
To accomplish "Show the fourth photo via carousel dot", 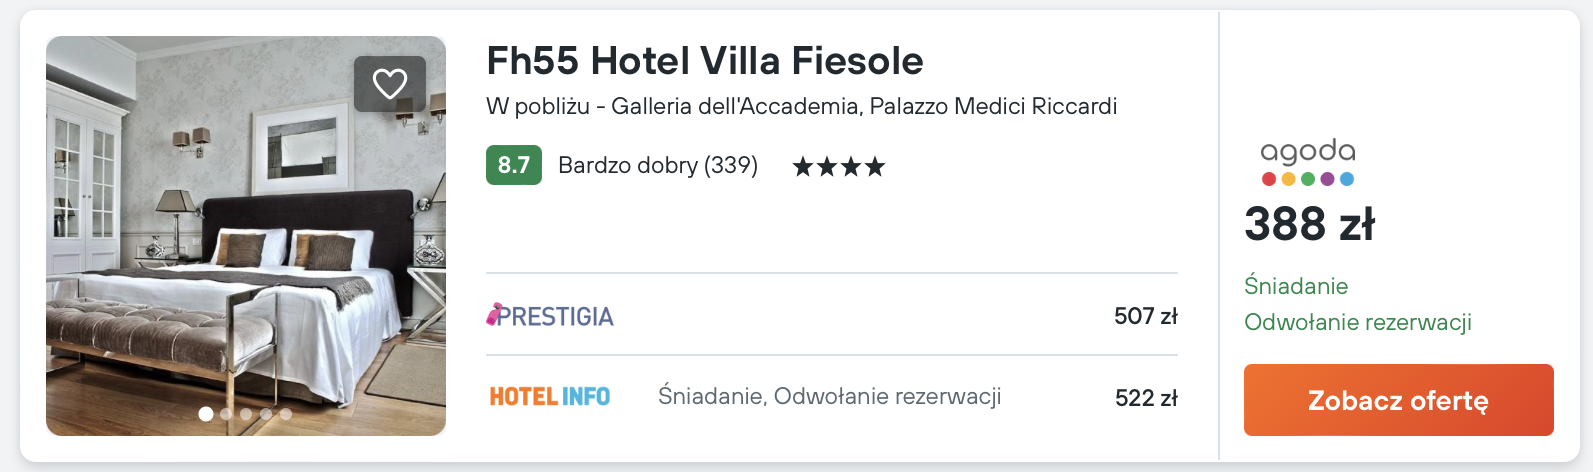I will point(266,414).
